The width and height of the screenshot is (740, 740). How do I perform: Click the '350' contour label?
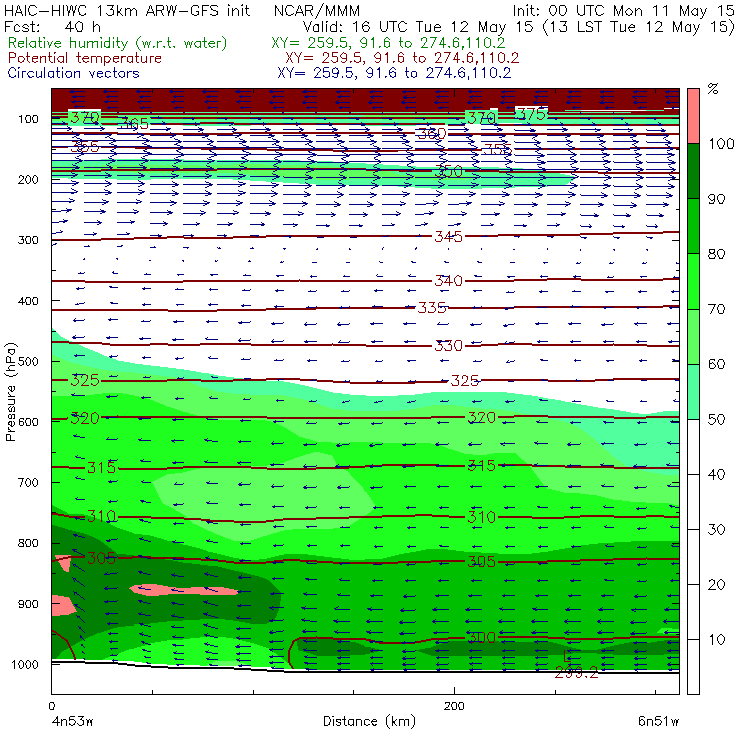point(448,171)
